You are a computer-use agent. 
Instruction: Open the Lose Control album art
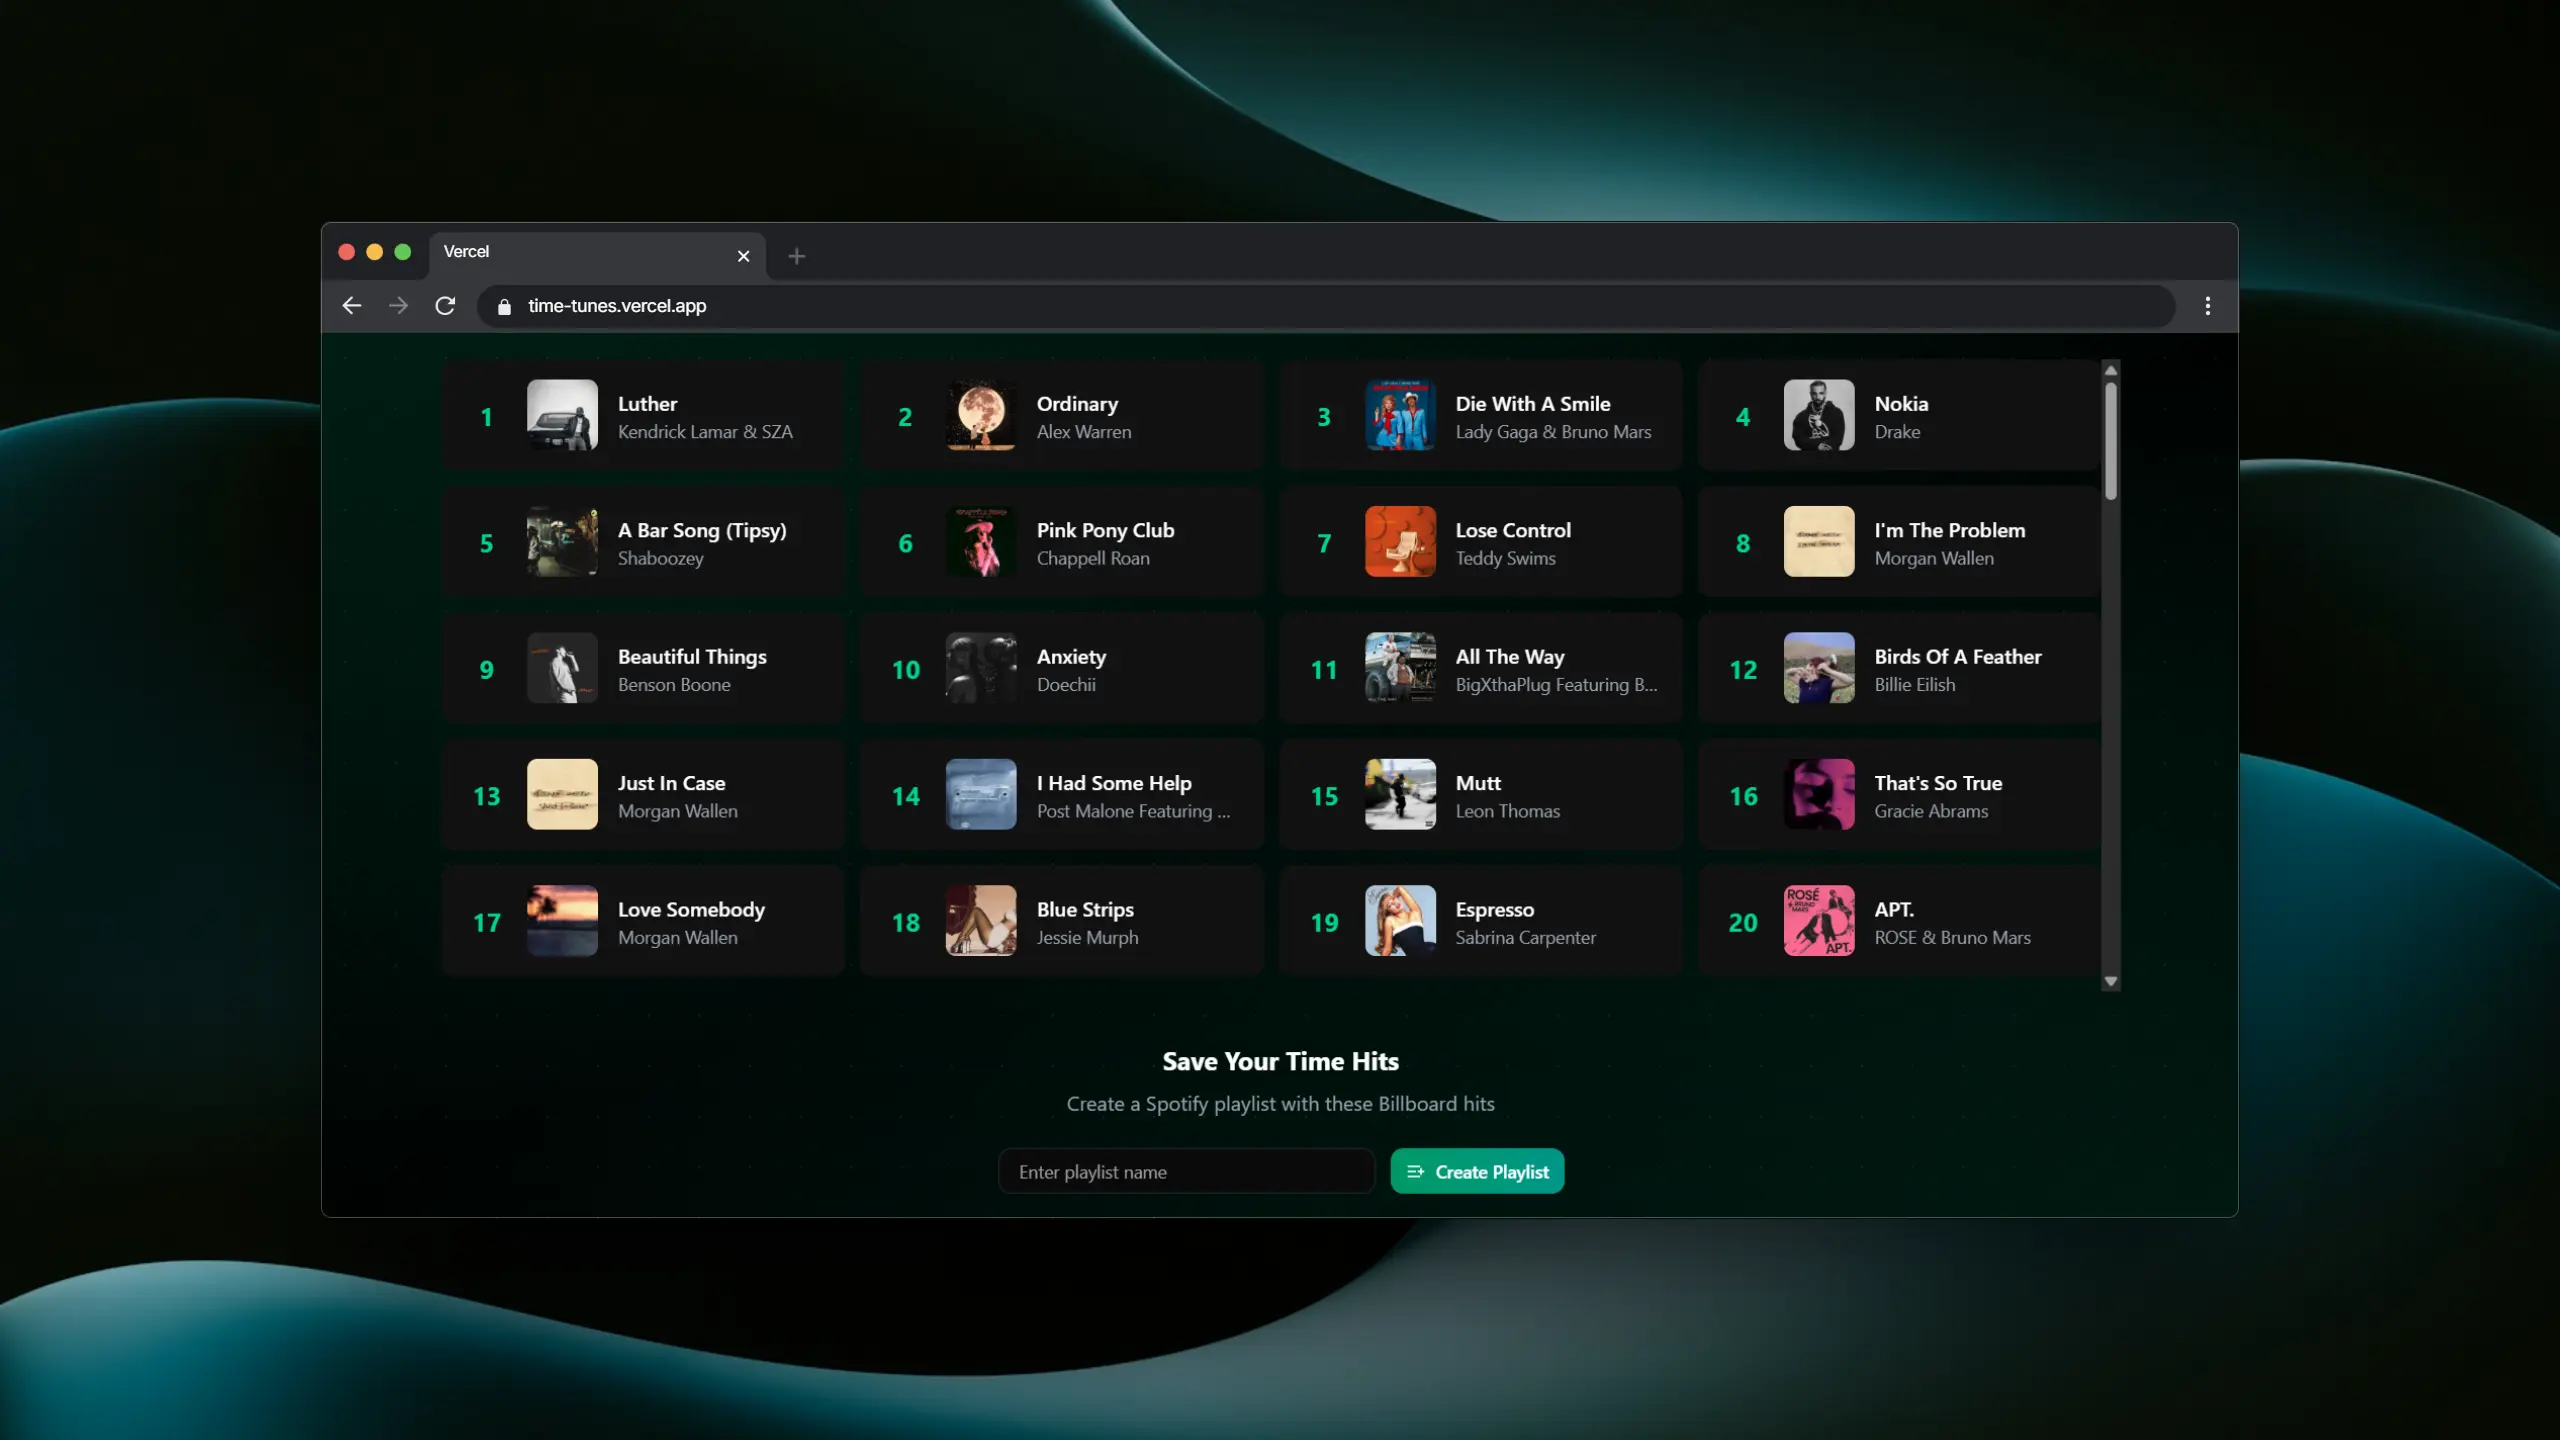1400,541
